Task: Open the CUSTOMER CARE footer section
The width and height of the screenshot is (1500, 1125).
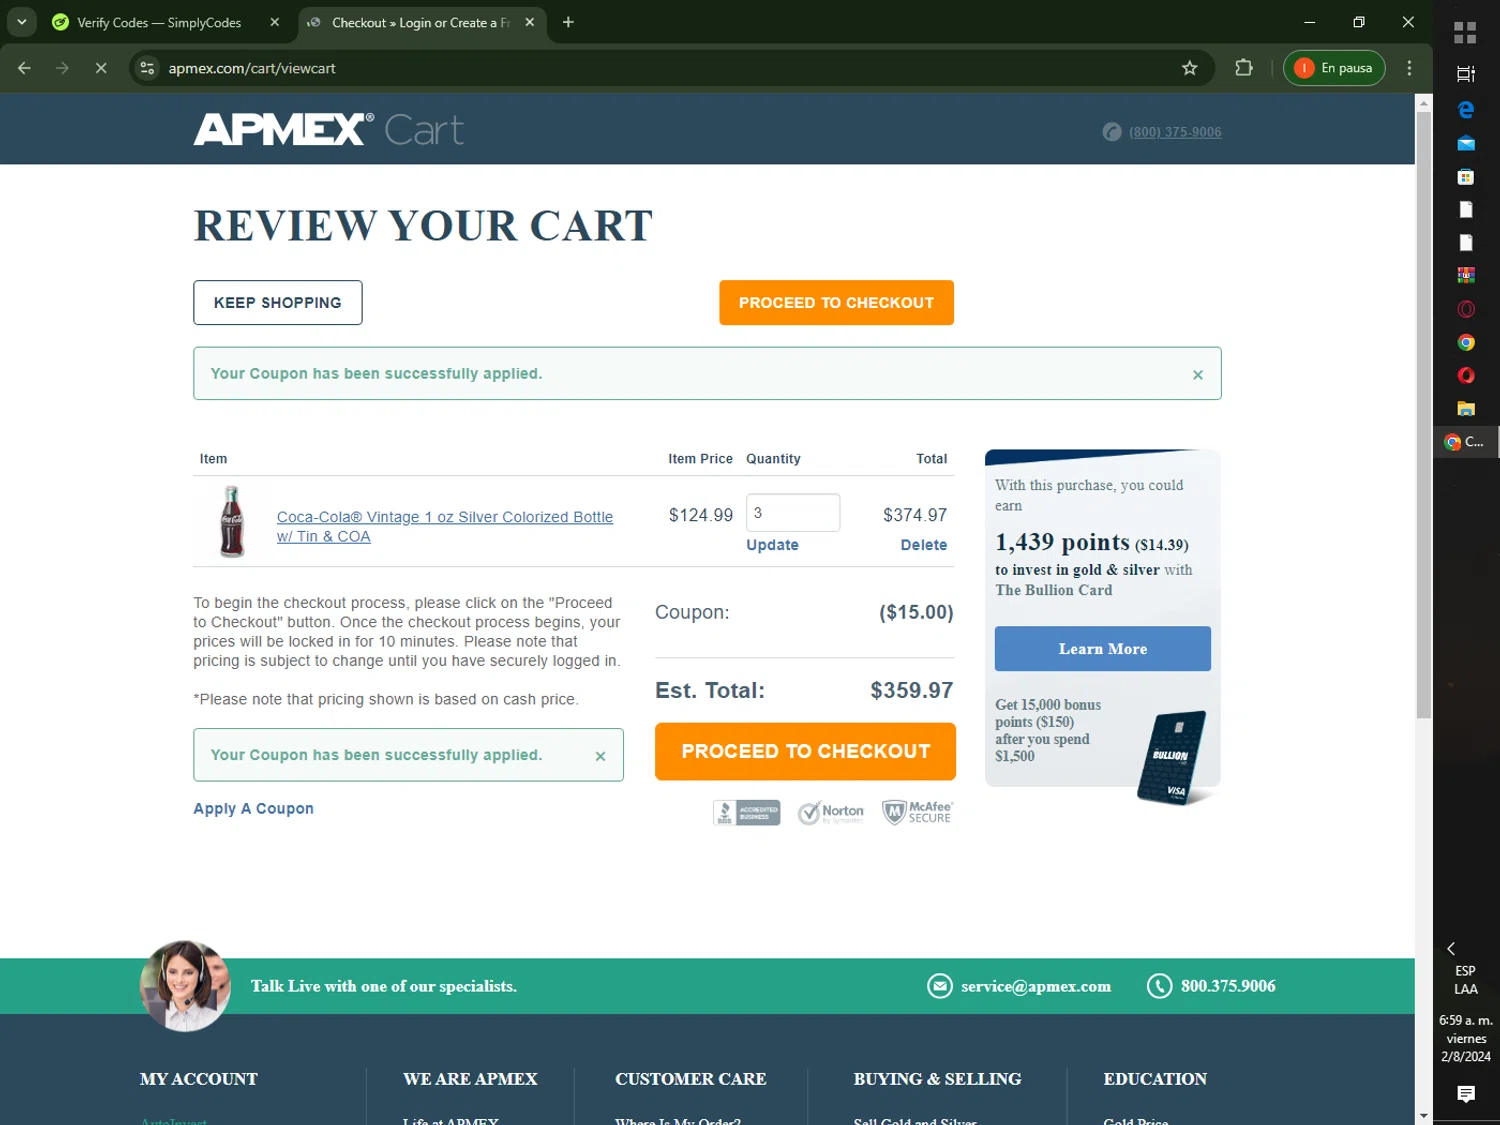Action: point(690,1079)
